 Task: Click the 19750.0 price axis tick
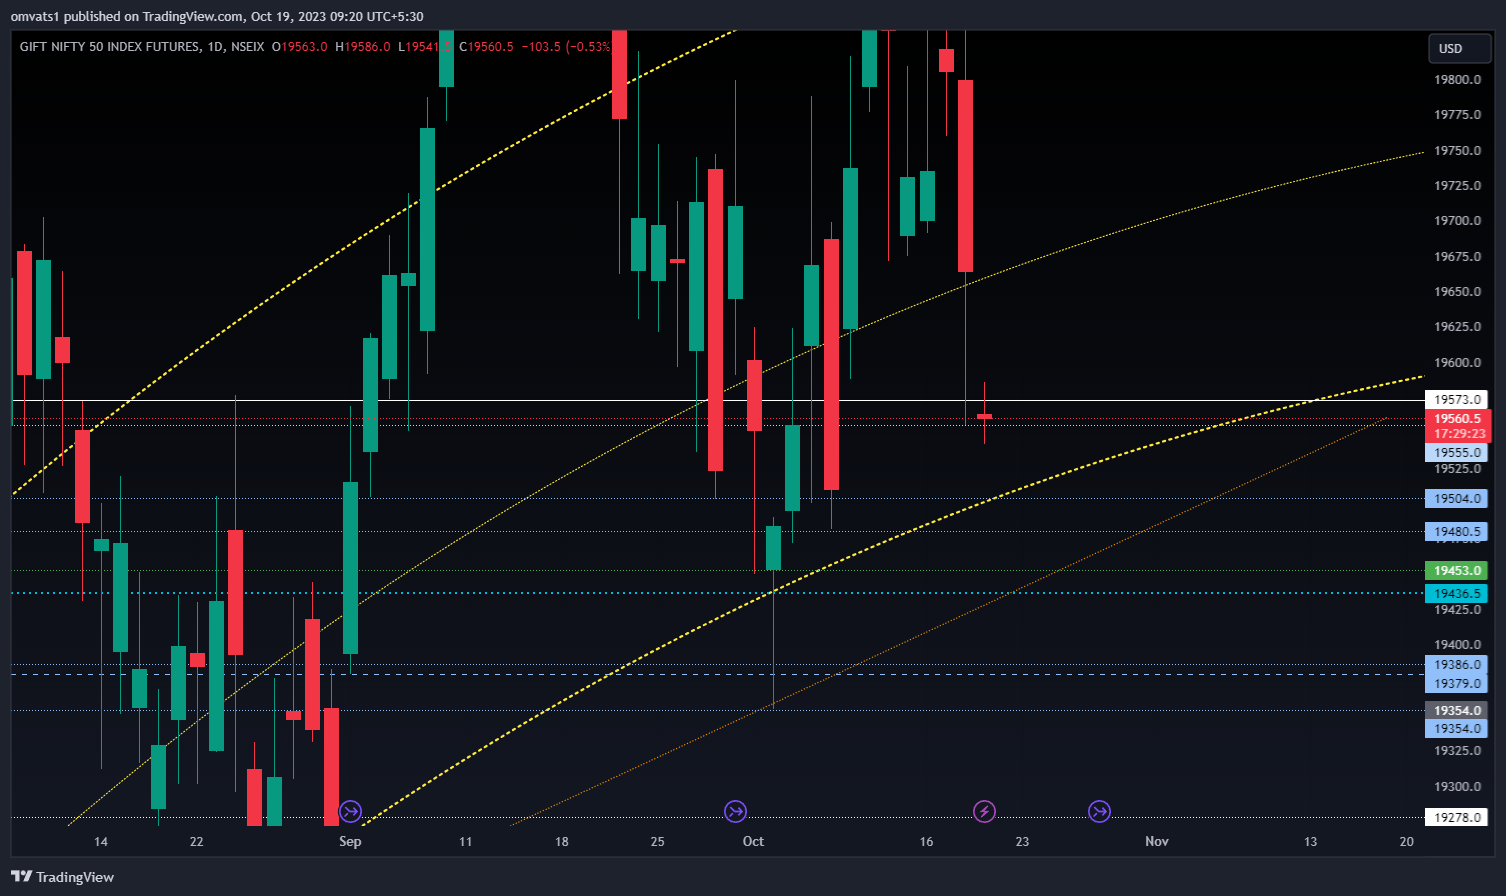coord(1457,151)
